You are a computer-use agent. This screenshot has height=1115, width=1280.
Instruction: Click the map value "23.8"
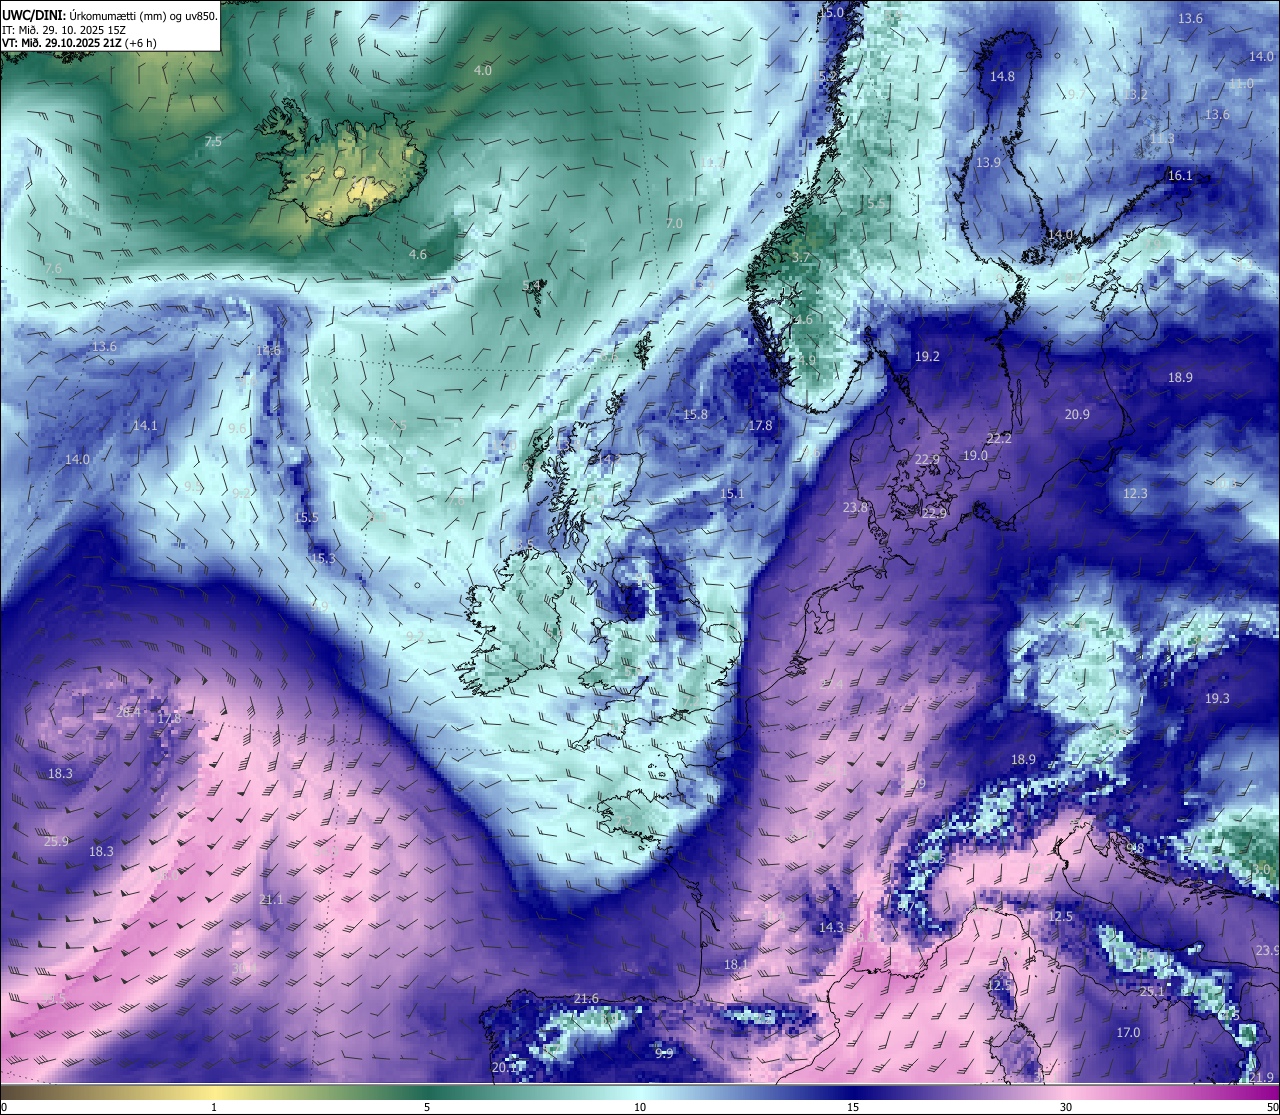pyautogui.click(x=855, y=508)
